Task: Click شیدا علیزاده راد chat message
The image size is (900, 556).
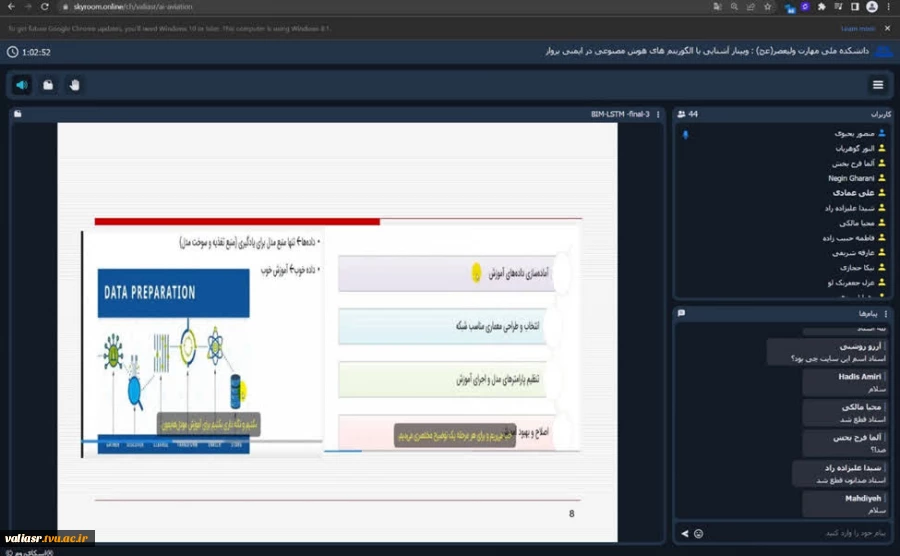Action: 840,473
